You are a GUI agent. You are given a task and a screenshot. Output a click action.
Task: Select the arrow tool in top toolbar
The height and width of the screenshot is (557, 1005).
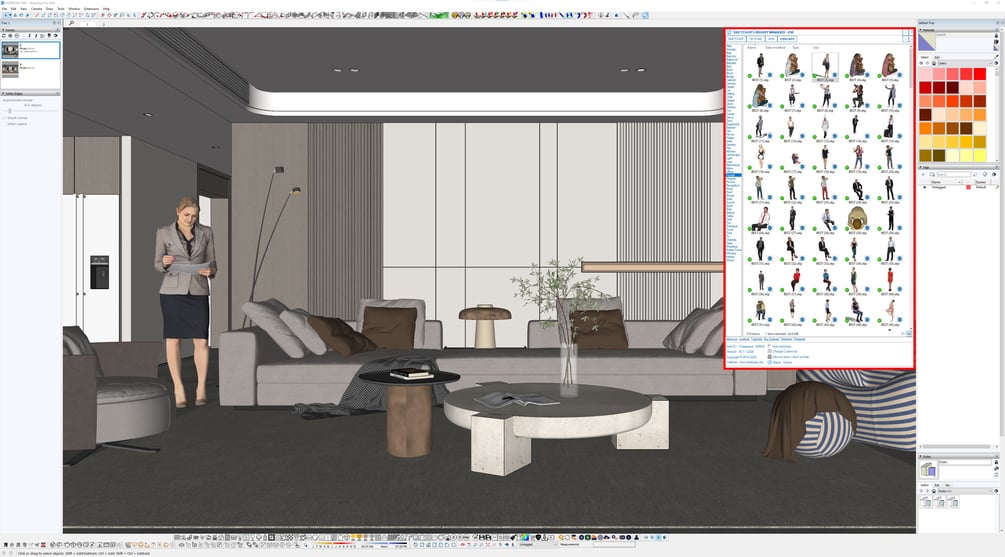point(6,15)
